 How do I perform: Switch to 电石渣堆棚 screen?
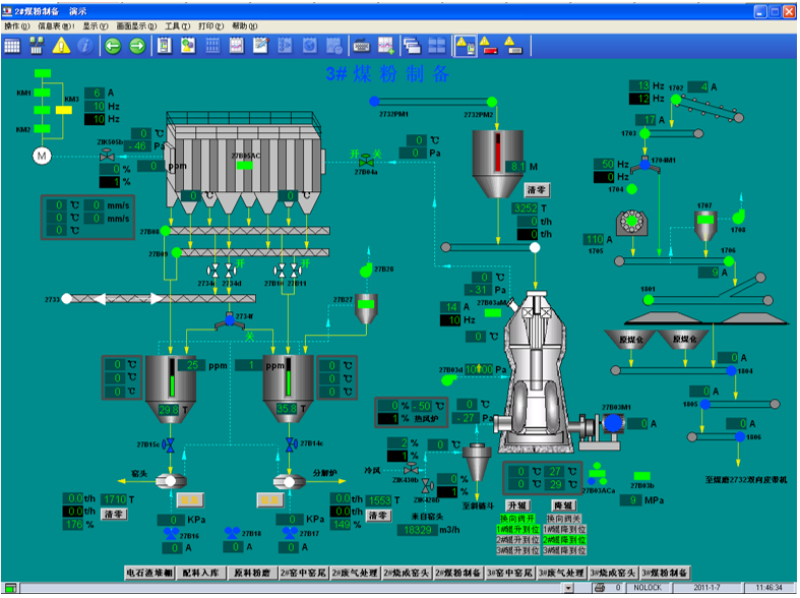click(149, 574)
